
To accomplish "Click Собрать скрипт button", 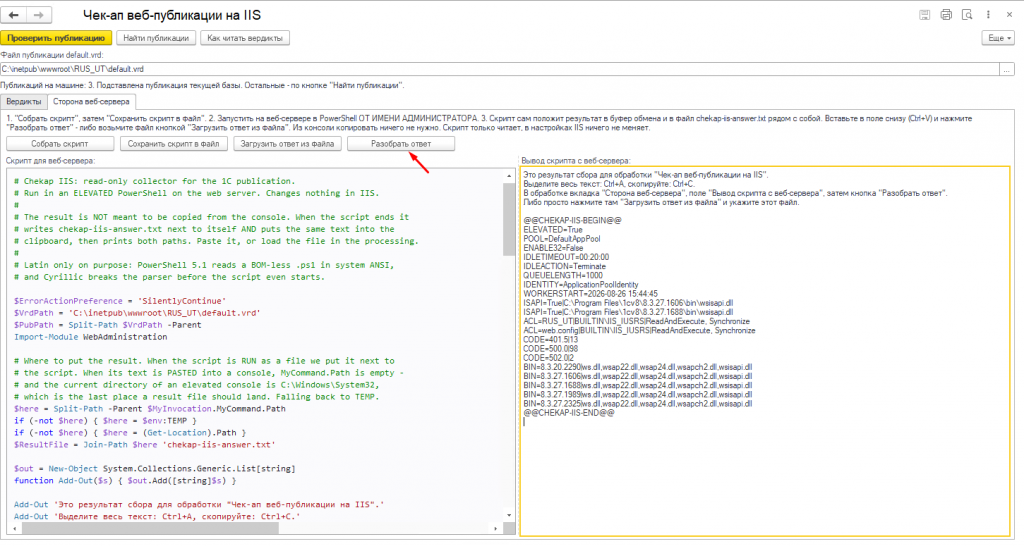I will point(60,144).
